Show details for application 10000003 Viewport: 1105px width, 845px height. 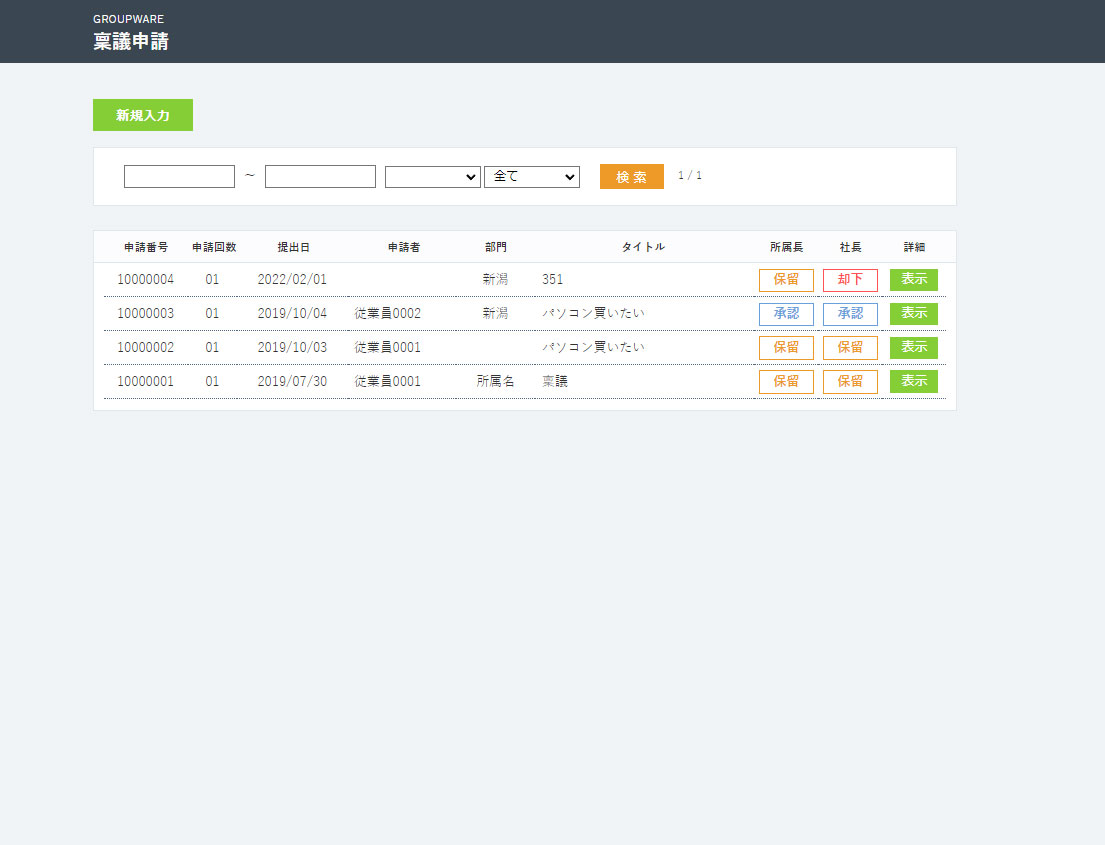(913, 314)
